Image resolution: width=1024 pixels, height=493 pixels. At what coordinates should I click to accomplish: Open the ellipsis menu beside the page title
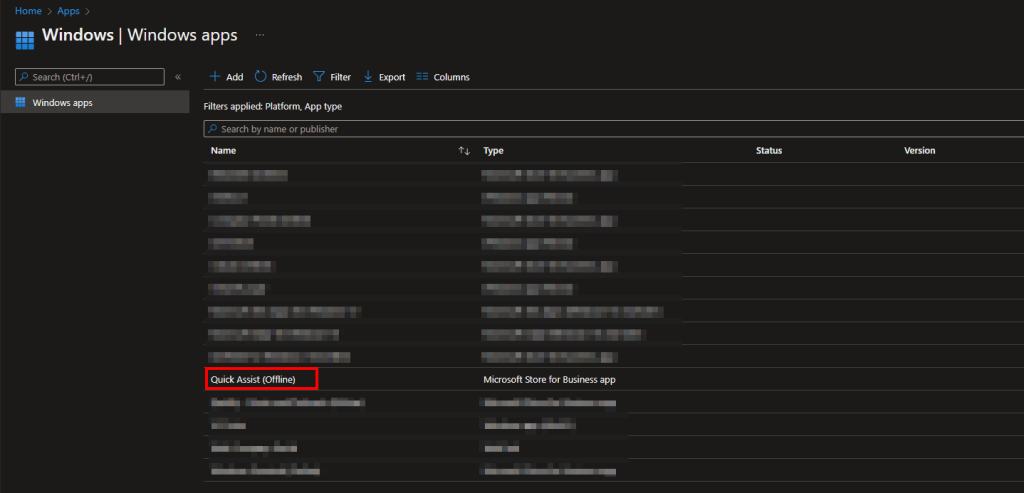[260, 35]
